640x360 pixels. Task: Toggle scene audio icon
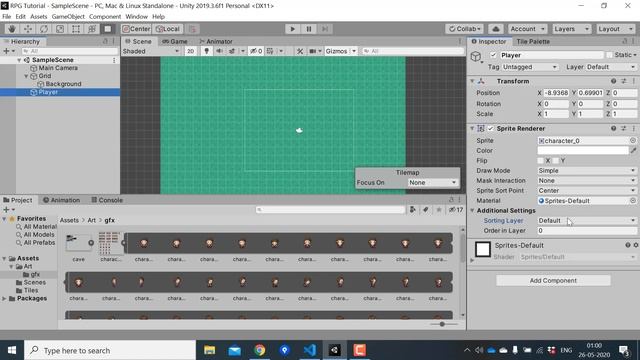(x=219, y=51)
